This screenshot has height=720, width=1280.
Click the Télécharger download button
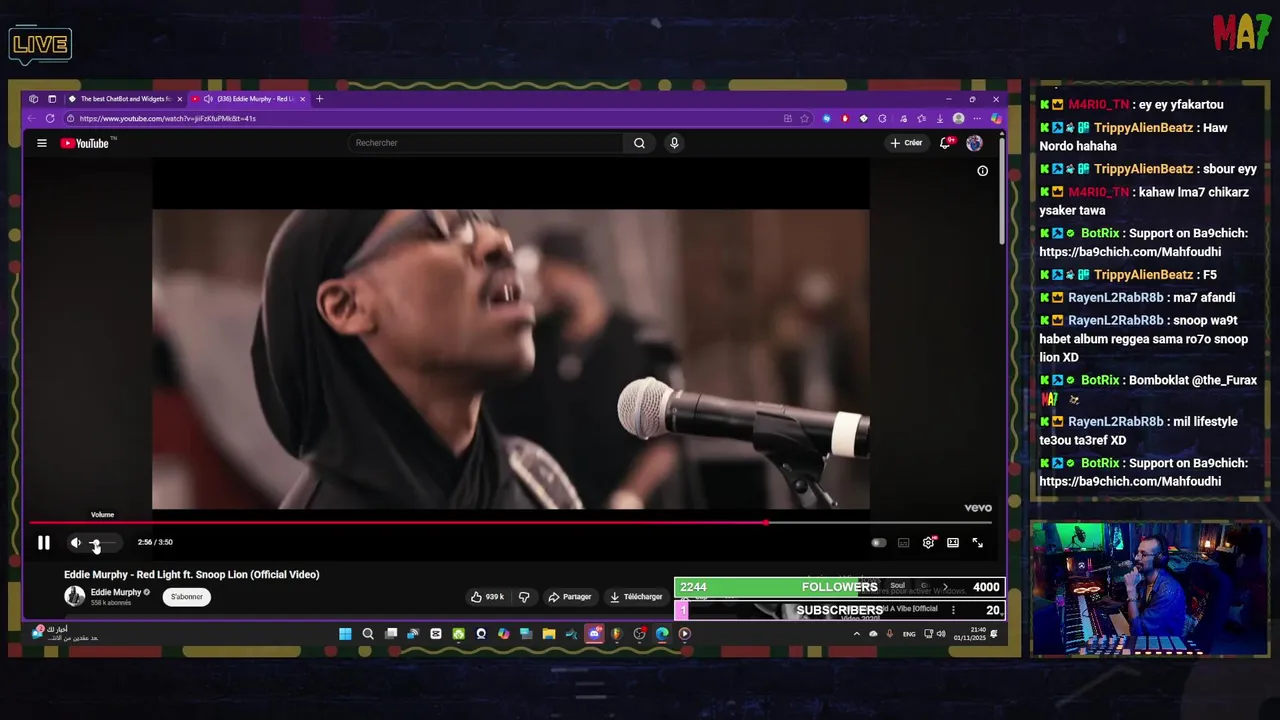click(636, 597)
